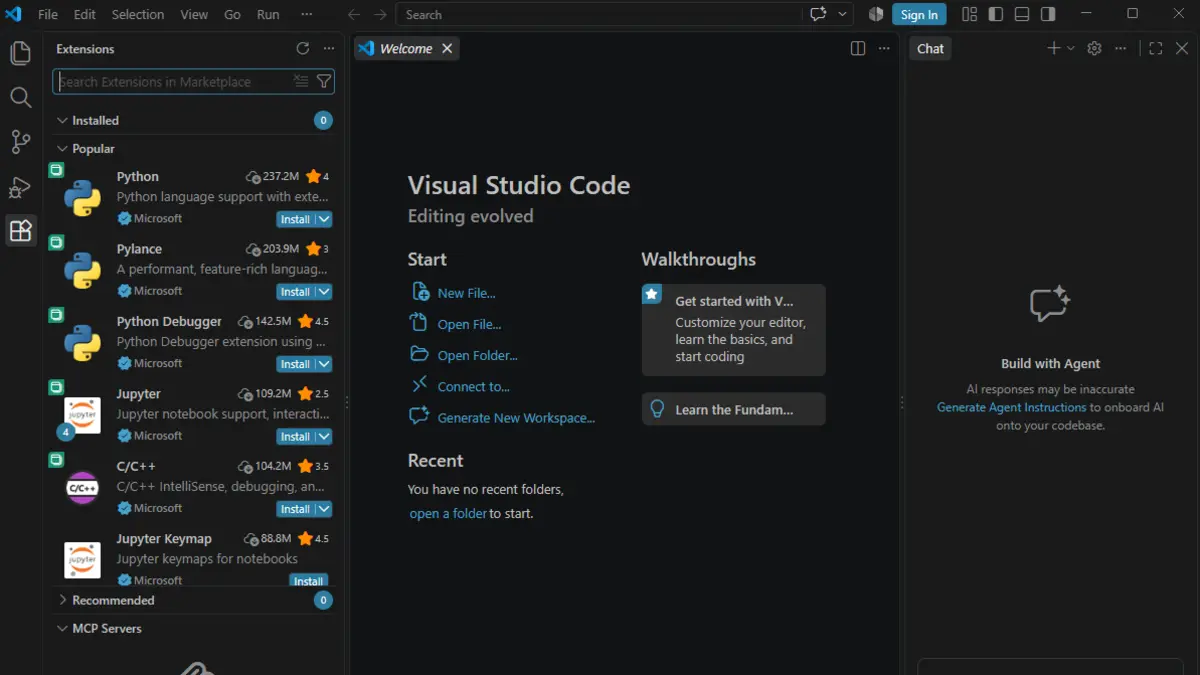Open the Copilot chat icon in title bar
The image size is (1200, 675).
click(819, 14)
